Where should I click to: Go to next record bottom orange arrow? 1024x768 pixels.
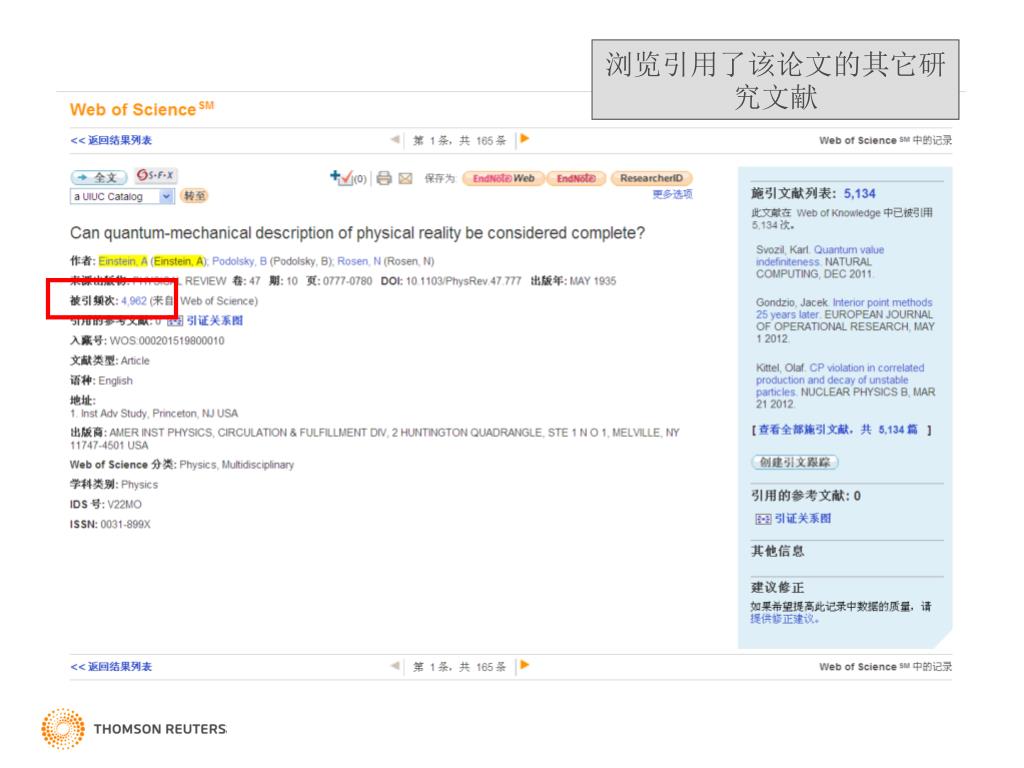pyautogui.click(x=524, y=665)
